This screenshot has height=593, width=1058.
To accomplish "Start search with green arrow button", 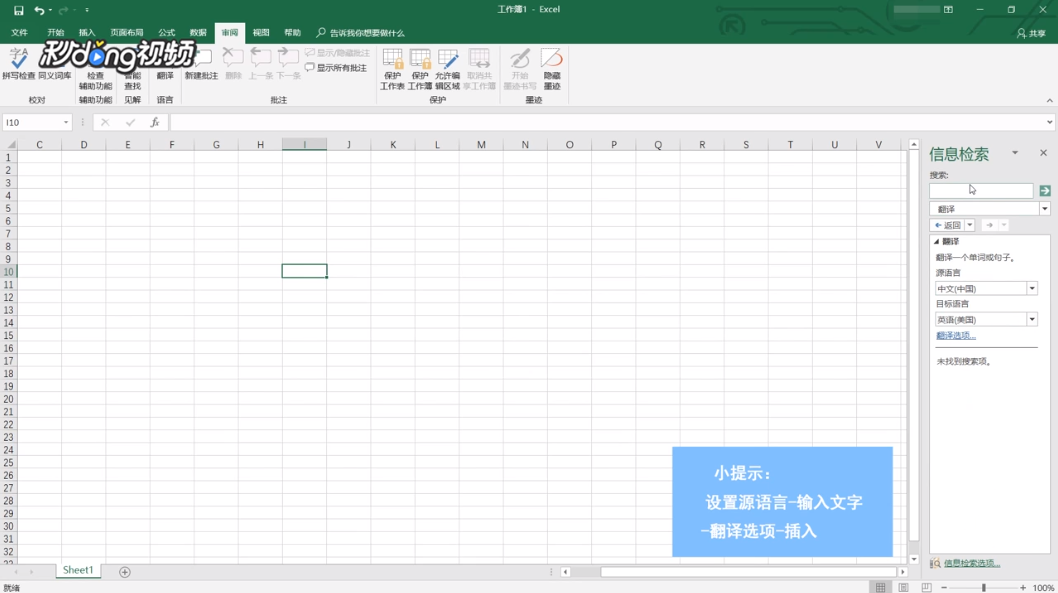I will (1045, 191).
